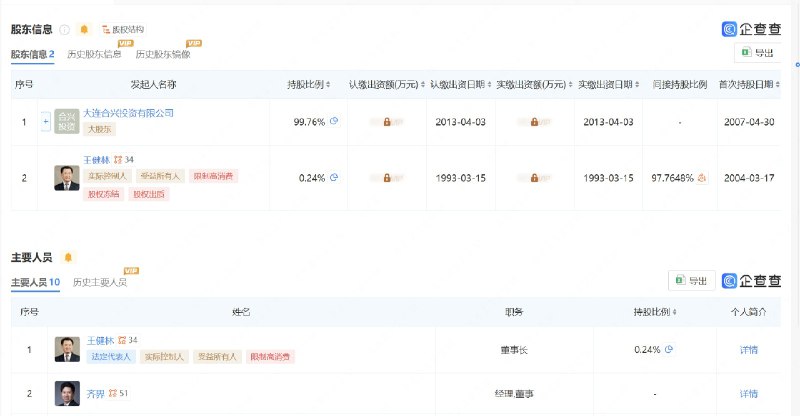Switch to 历史股东信息 tab

point(94,54)
